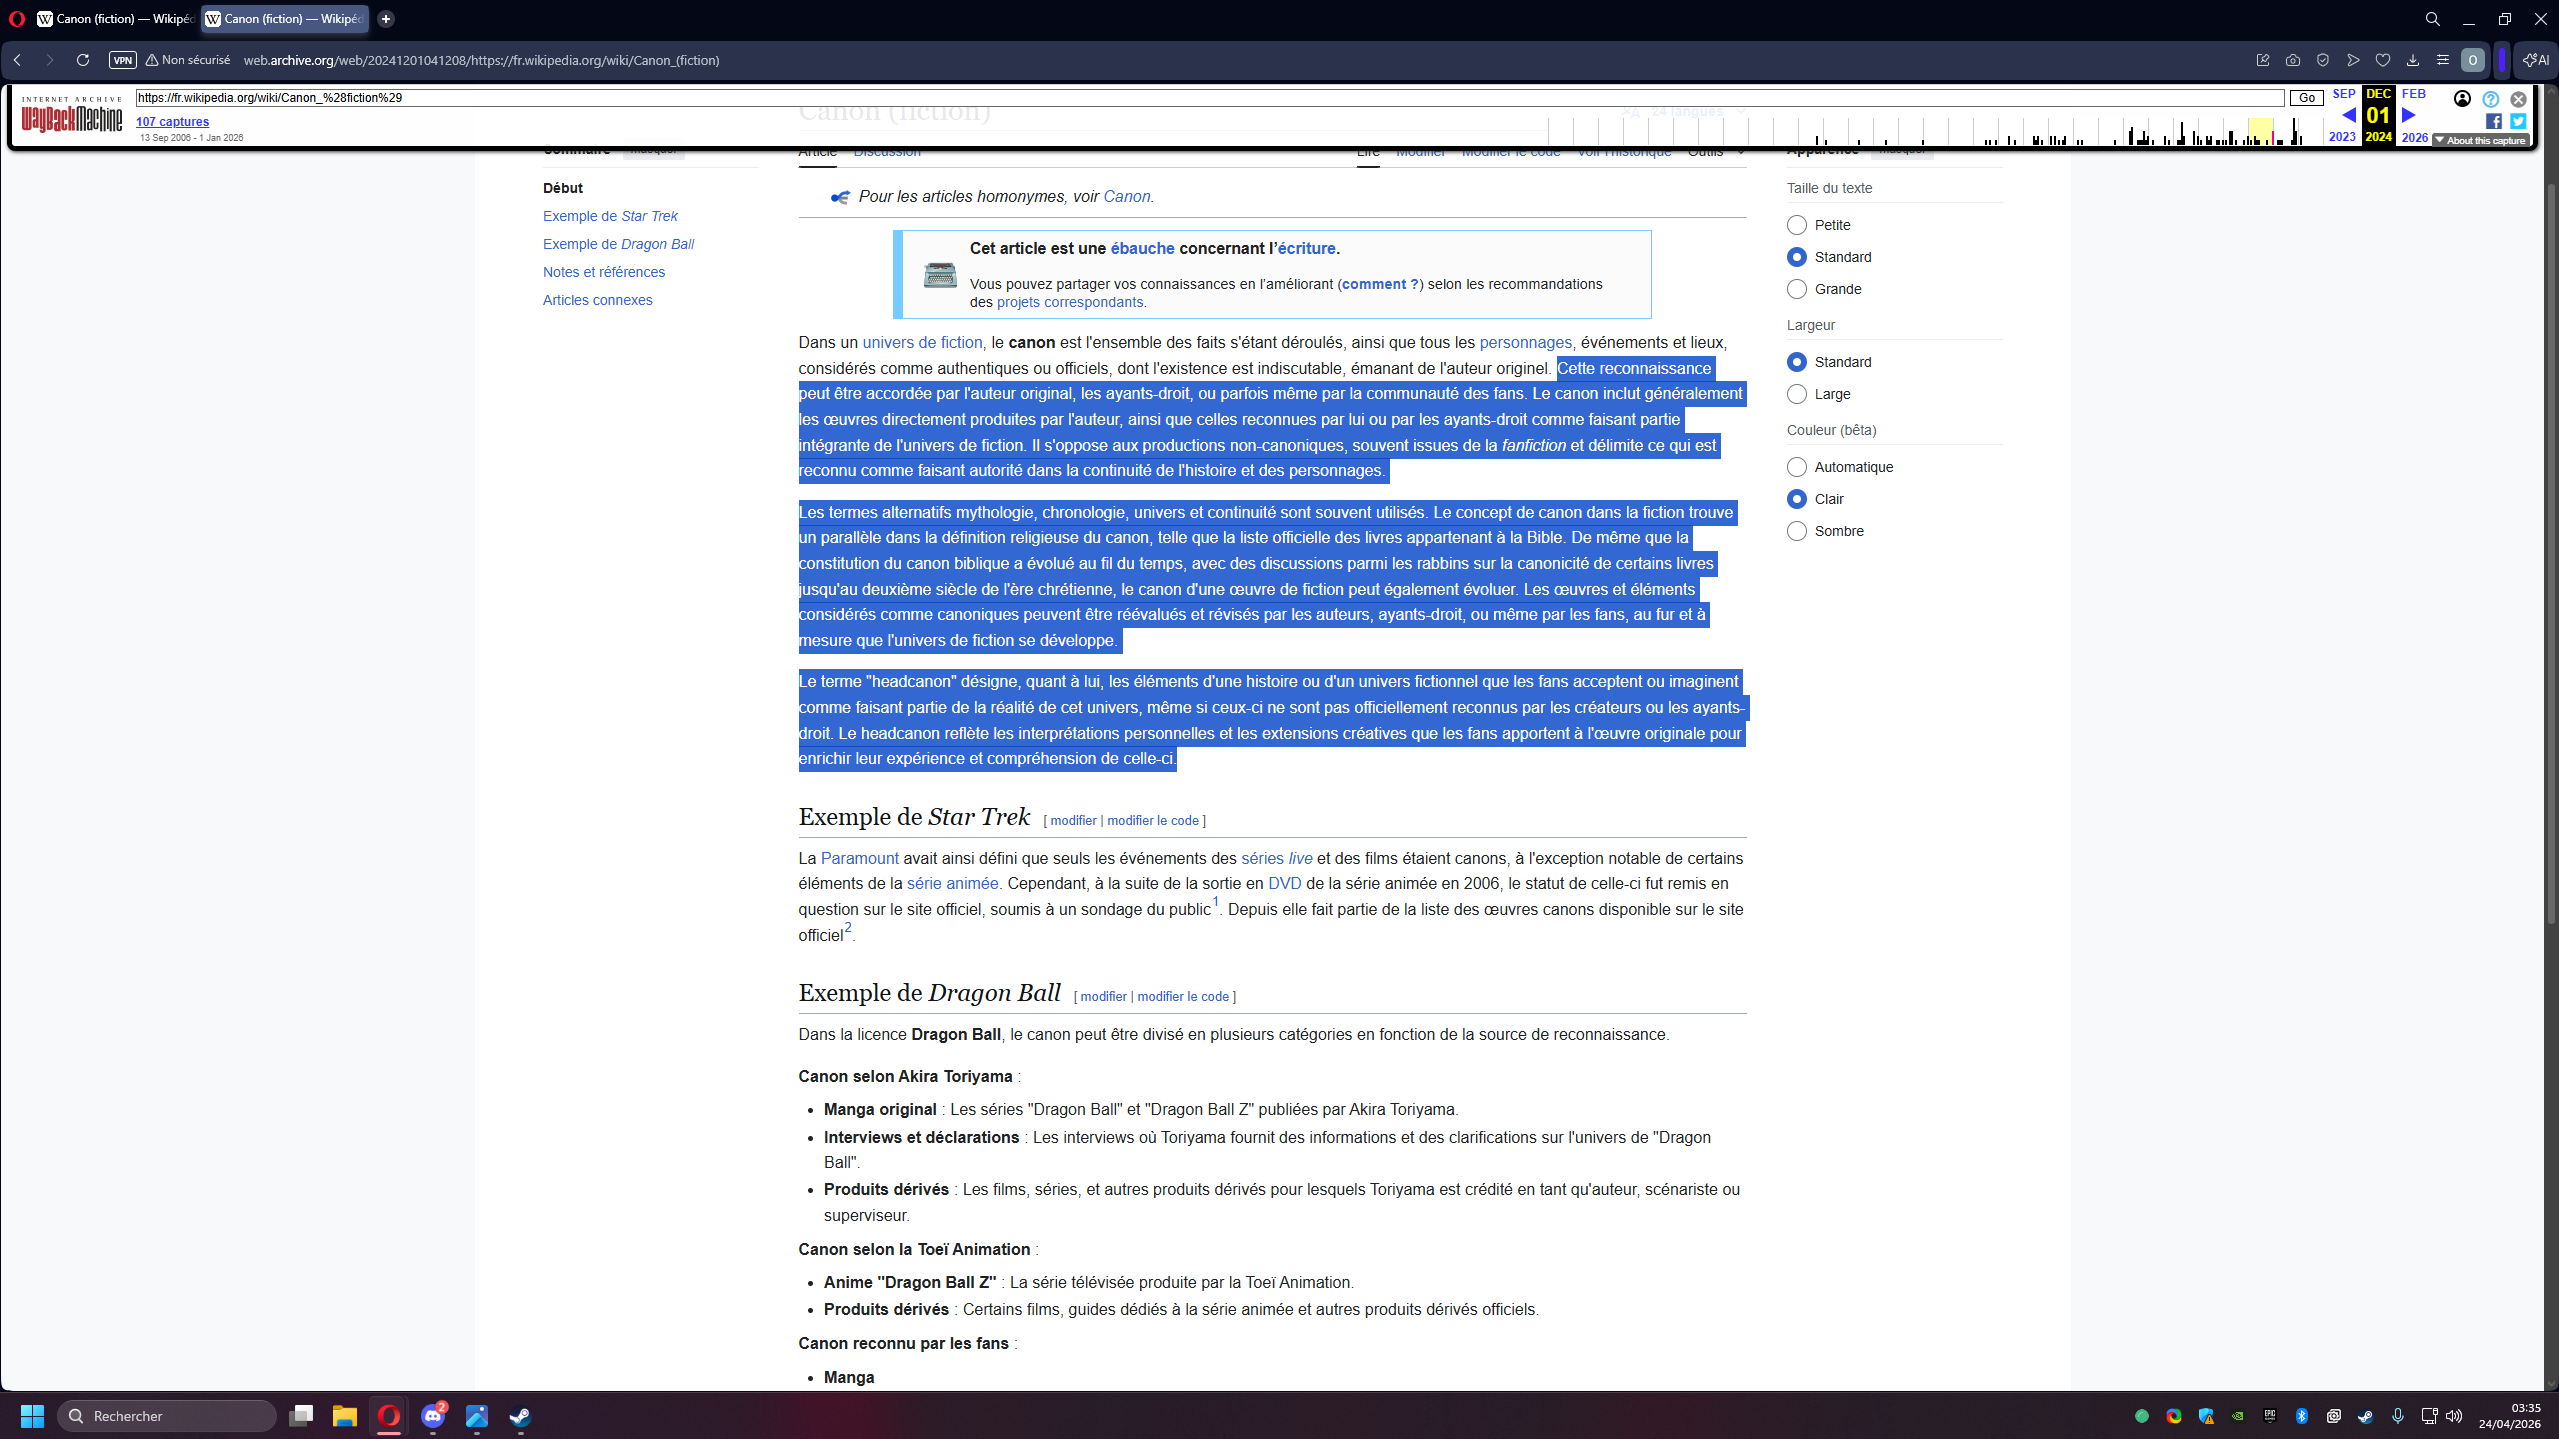Select Large width option
Screen dimensions: 2559x1439
pyautogui.click(x=1797, y=394)
